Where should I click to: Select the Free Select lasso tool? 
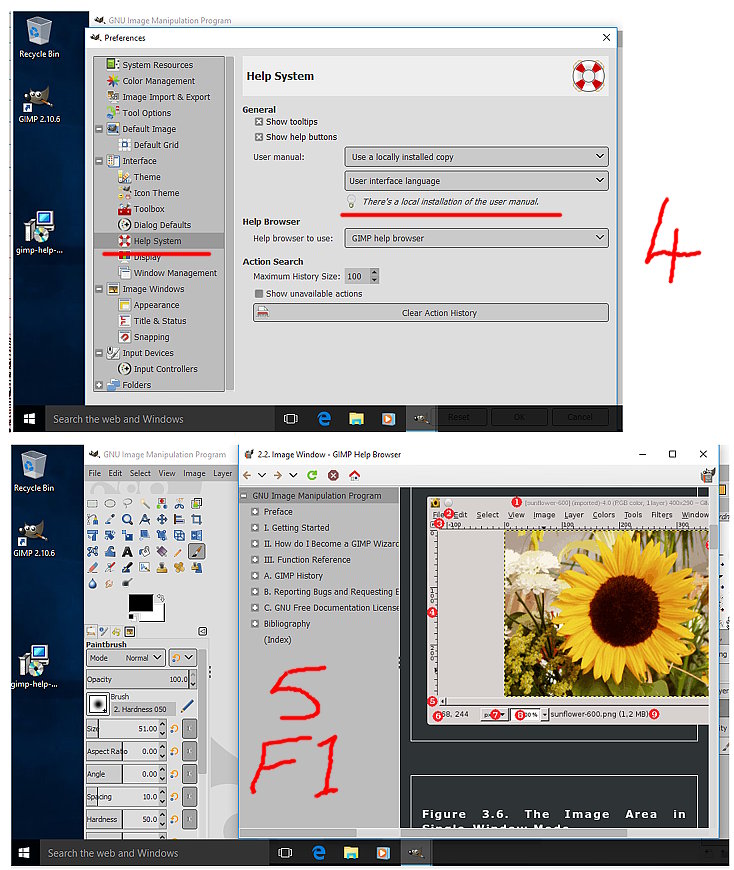click(128, 503)
